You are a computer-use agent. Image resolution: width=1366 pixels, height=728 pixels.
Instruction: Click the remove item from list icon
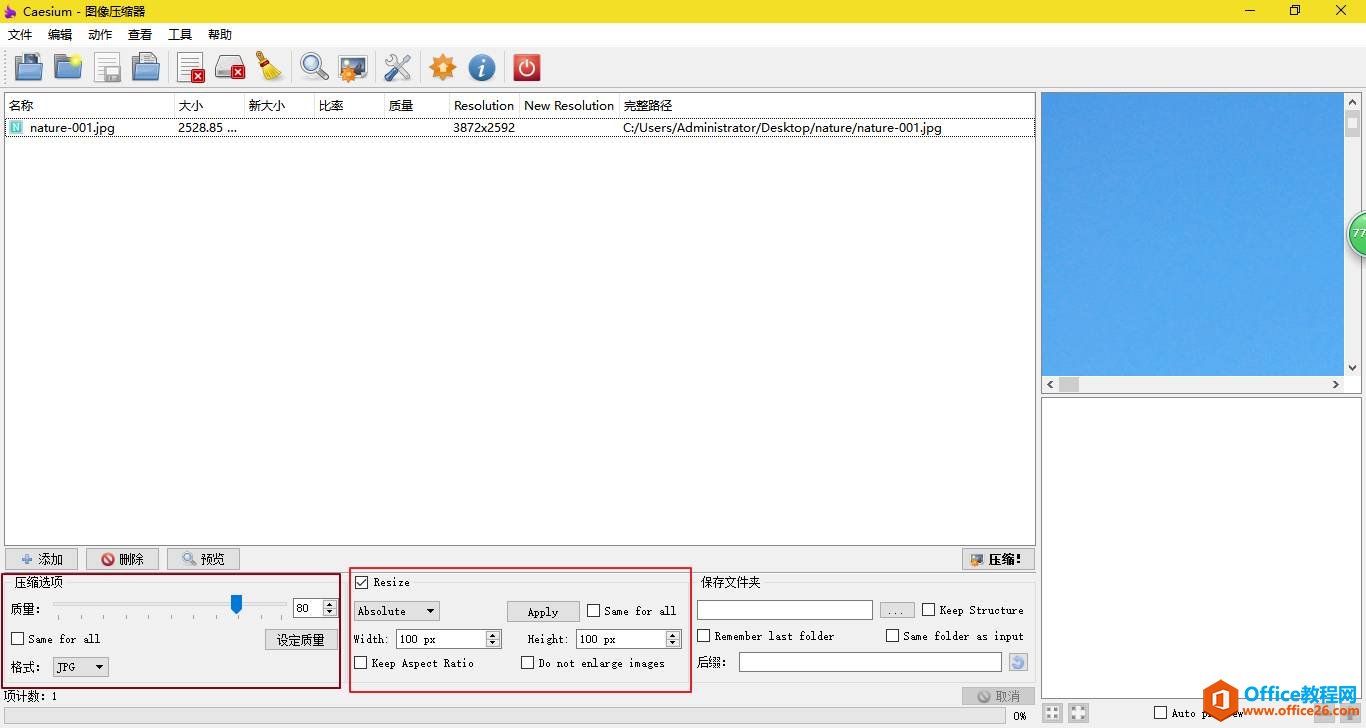click(190, 67)
